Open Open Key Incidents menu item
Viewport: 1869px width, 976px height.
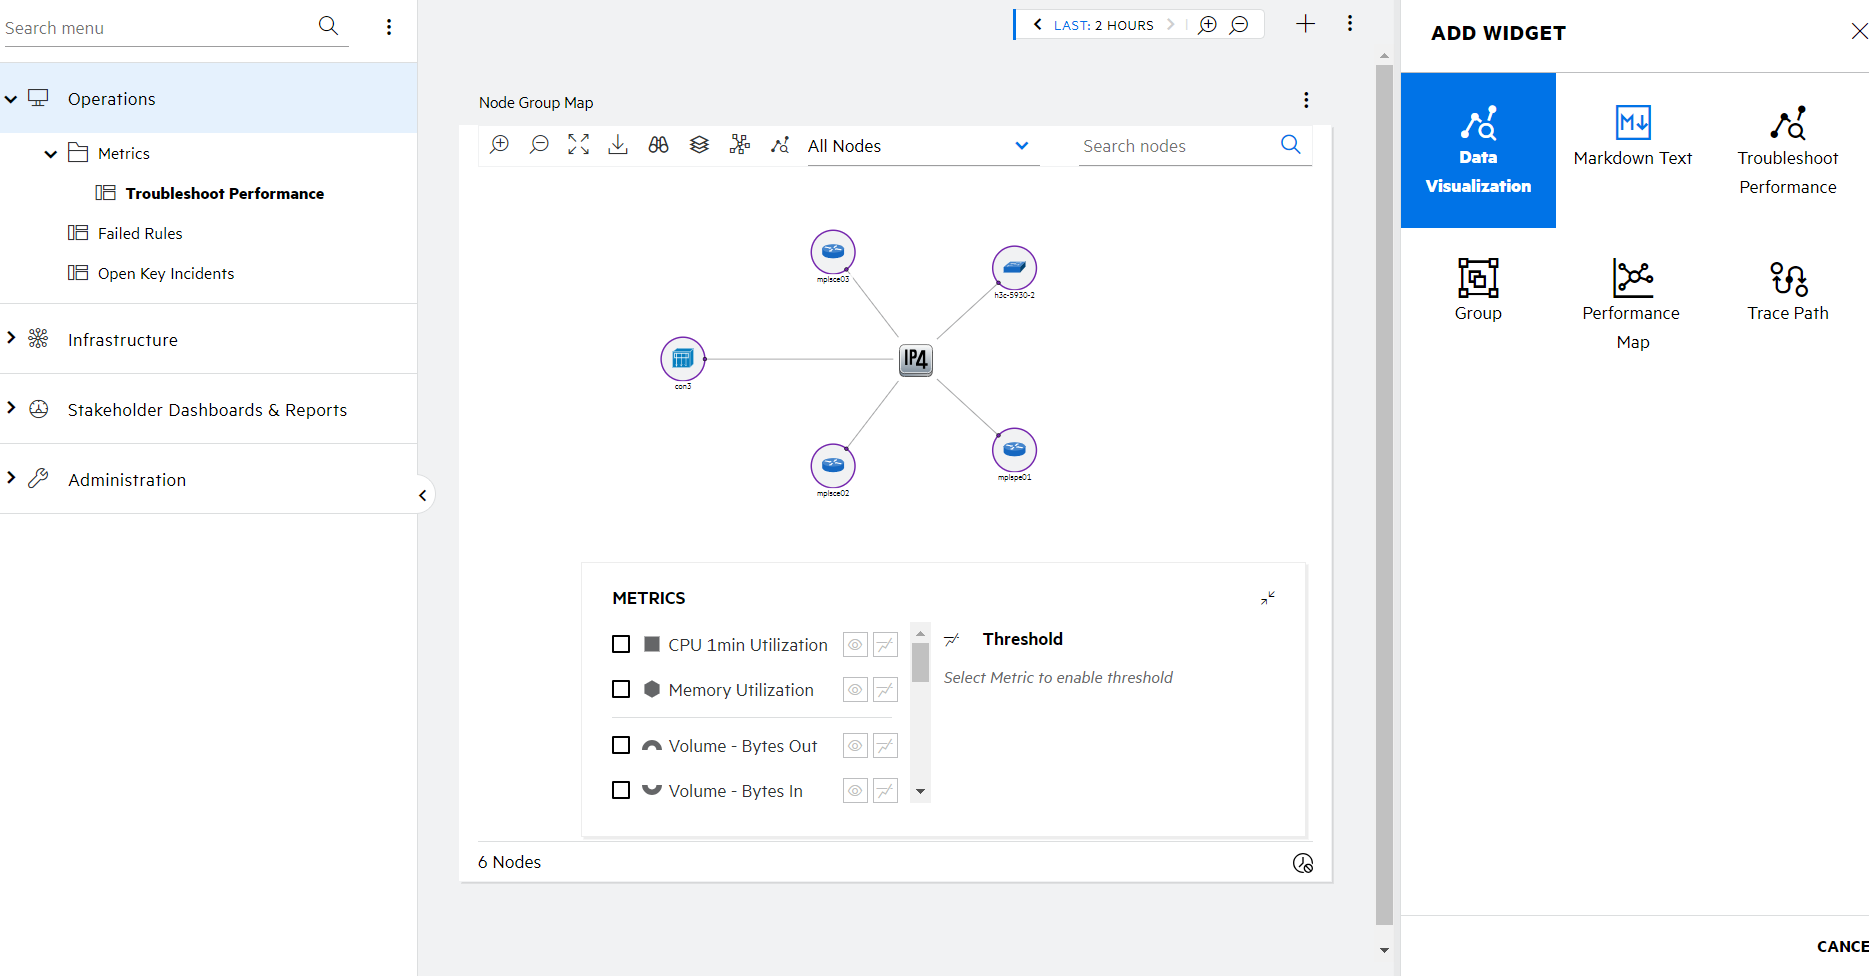(x=166, y=274)
